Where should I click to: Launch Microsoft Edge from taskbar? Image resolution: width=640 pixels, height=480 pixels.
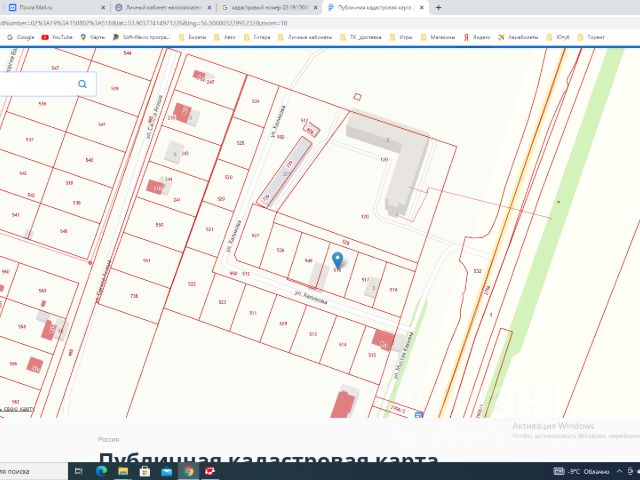[x=101, y=471]
